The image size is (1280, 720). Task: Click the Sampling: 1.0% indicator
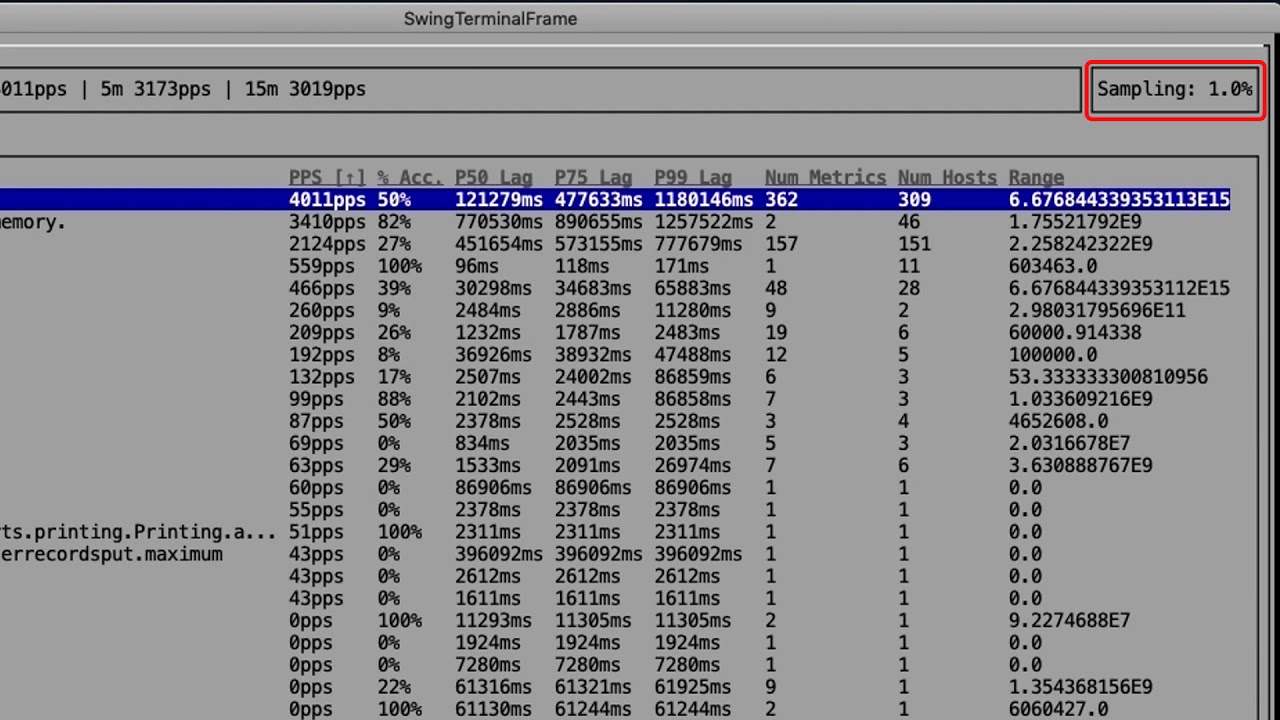pos(1175,89)
